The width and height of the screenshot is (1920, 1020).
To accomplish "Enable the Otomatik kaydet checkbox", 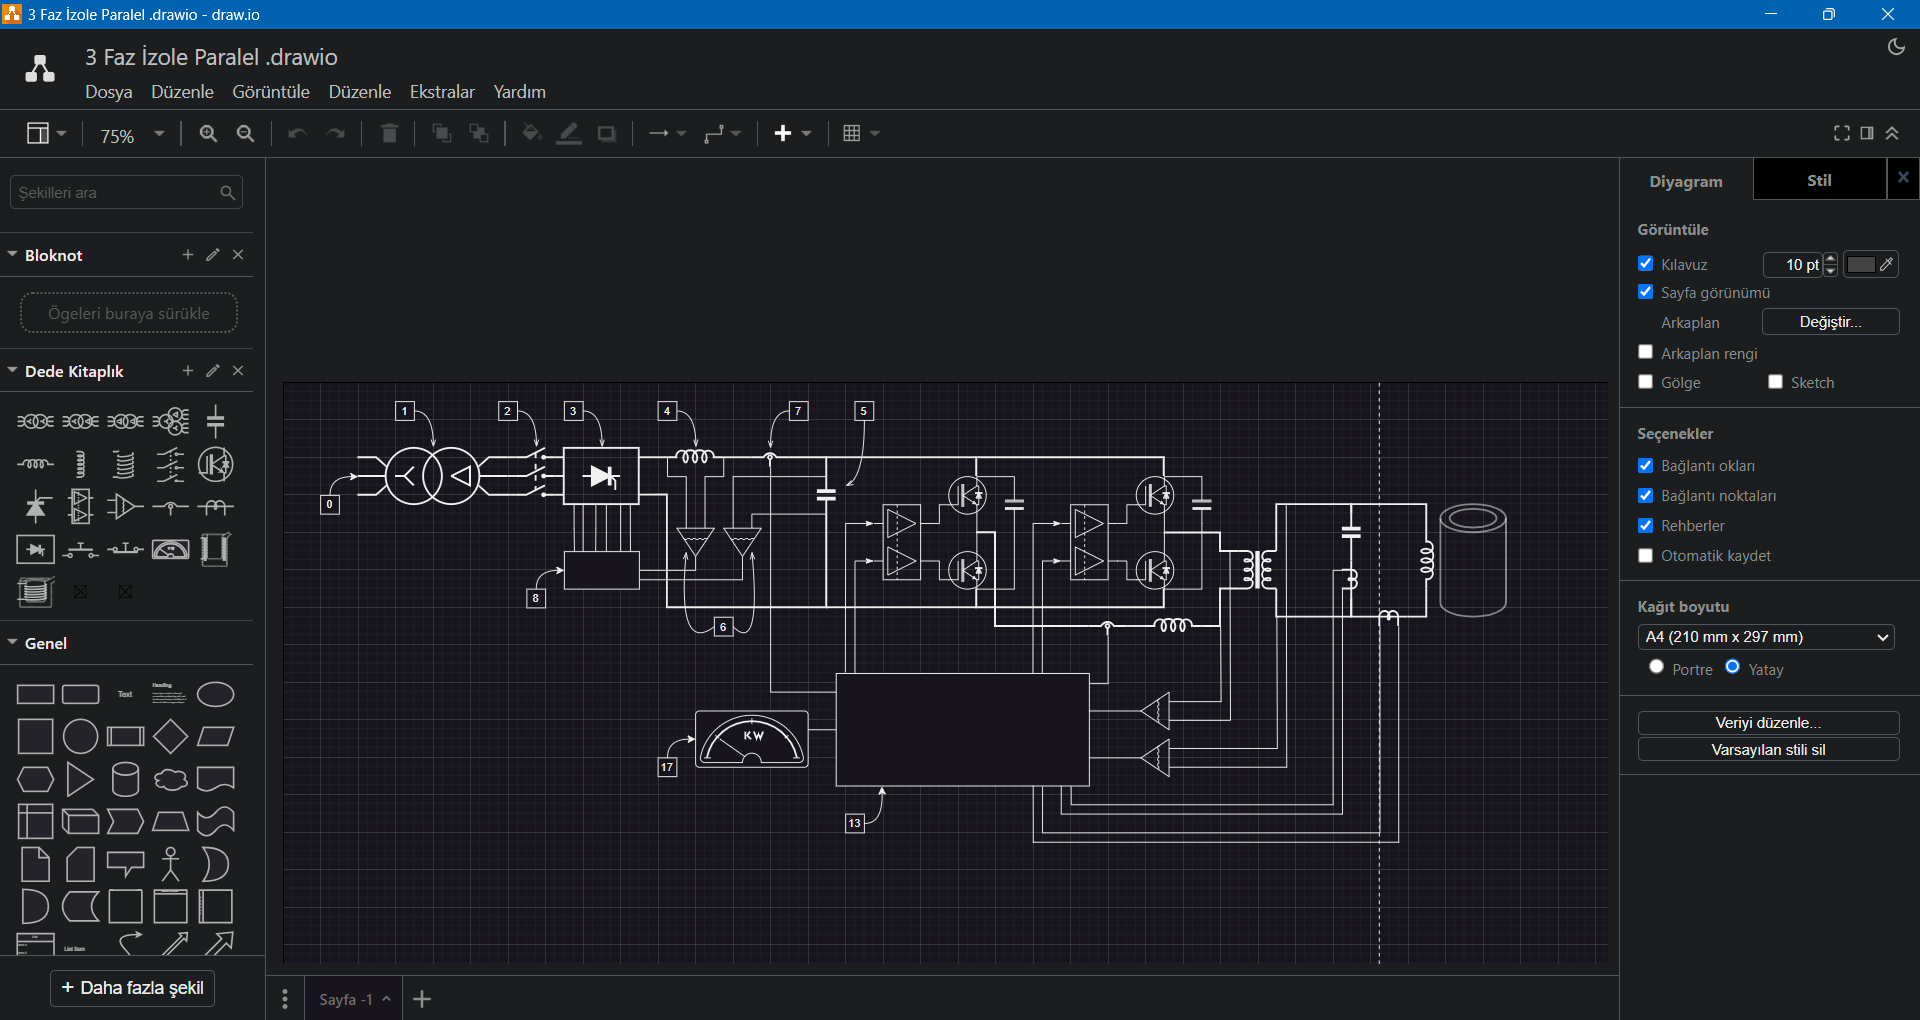I will [1646, 556].
